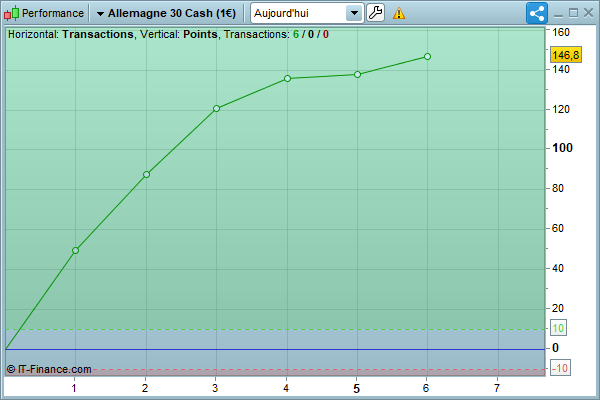Click the yellow 146,8 value label
The image size is (600, 400).
(x=566, y=55)
